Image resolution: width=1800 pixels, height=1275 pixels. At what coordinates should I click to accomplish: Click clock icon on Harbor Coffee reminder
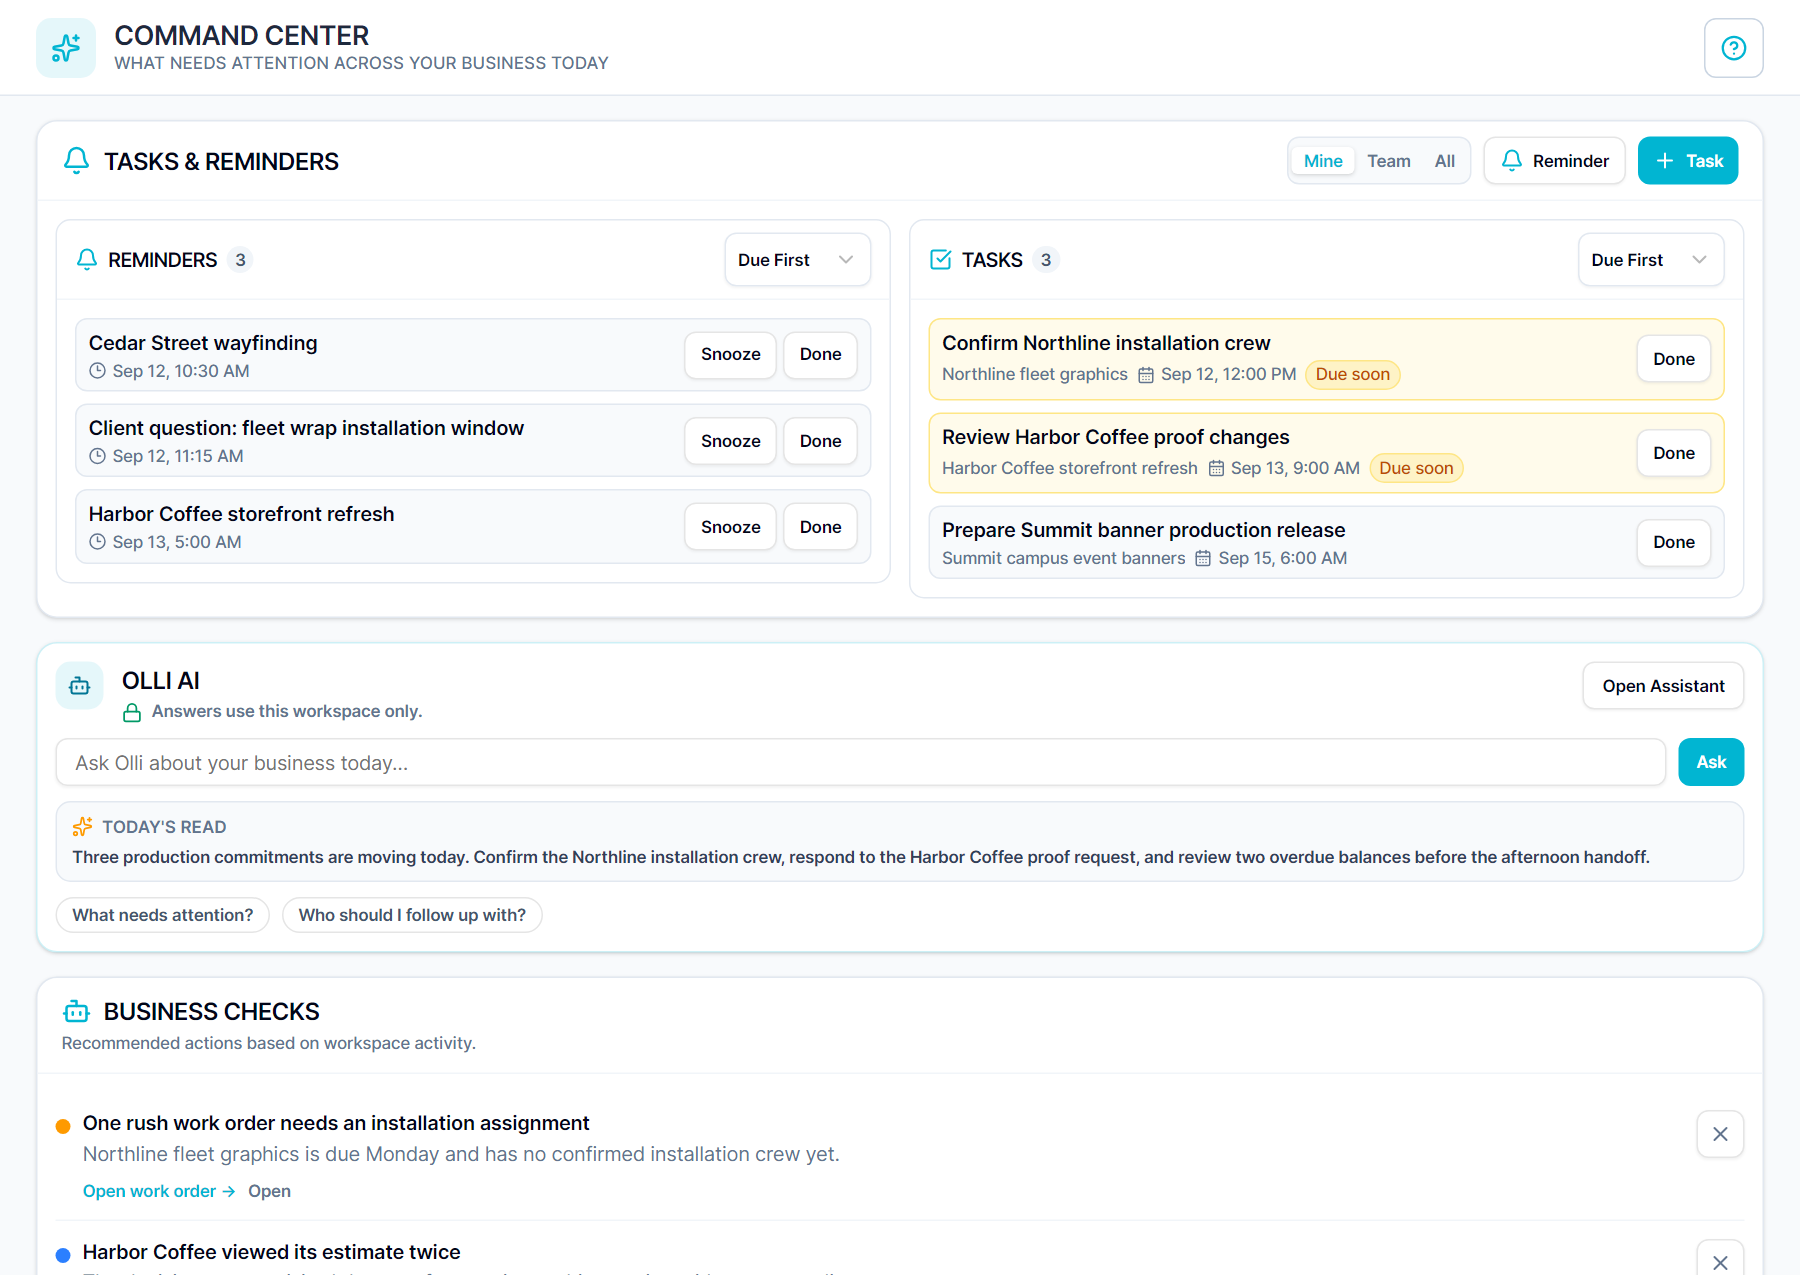pos(98,542)
